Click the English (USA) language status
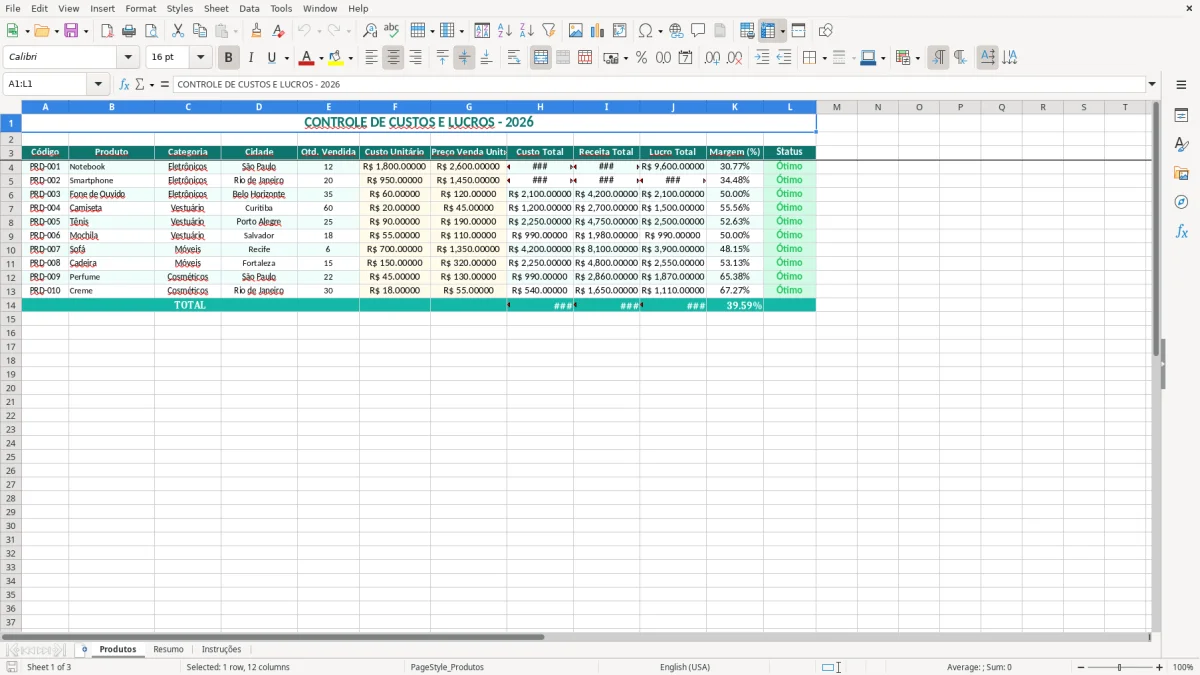1200x675 pixels. pyautogui.click(x=685, y=667)
